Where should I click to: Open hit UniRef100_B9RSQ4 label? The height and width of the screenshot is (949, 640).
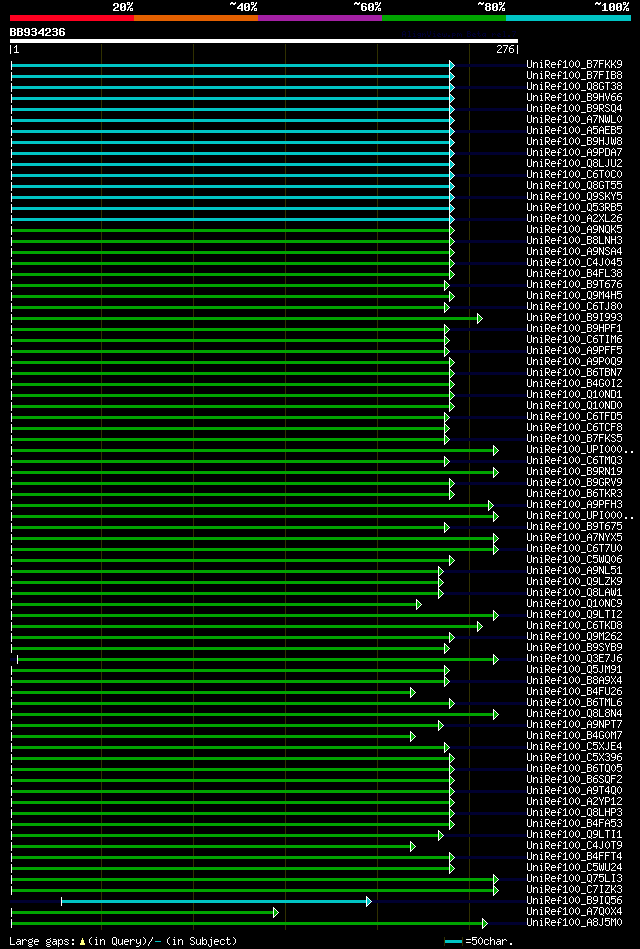coord(574,108)
